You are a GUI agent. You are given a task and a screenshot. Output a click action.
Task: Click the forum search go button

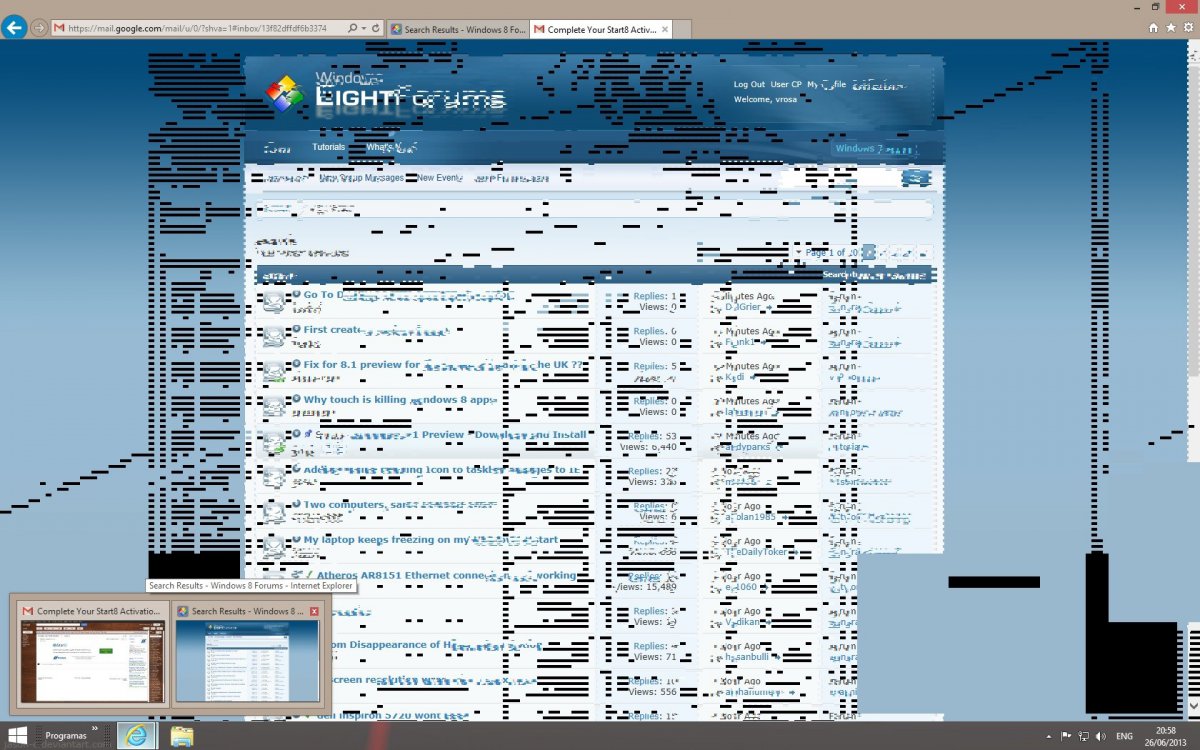pos(916,178)
